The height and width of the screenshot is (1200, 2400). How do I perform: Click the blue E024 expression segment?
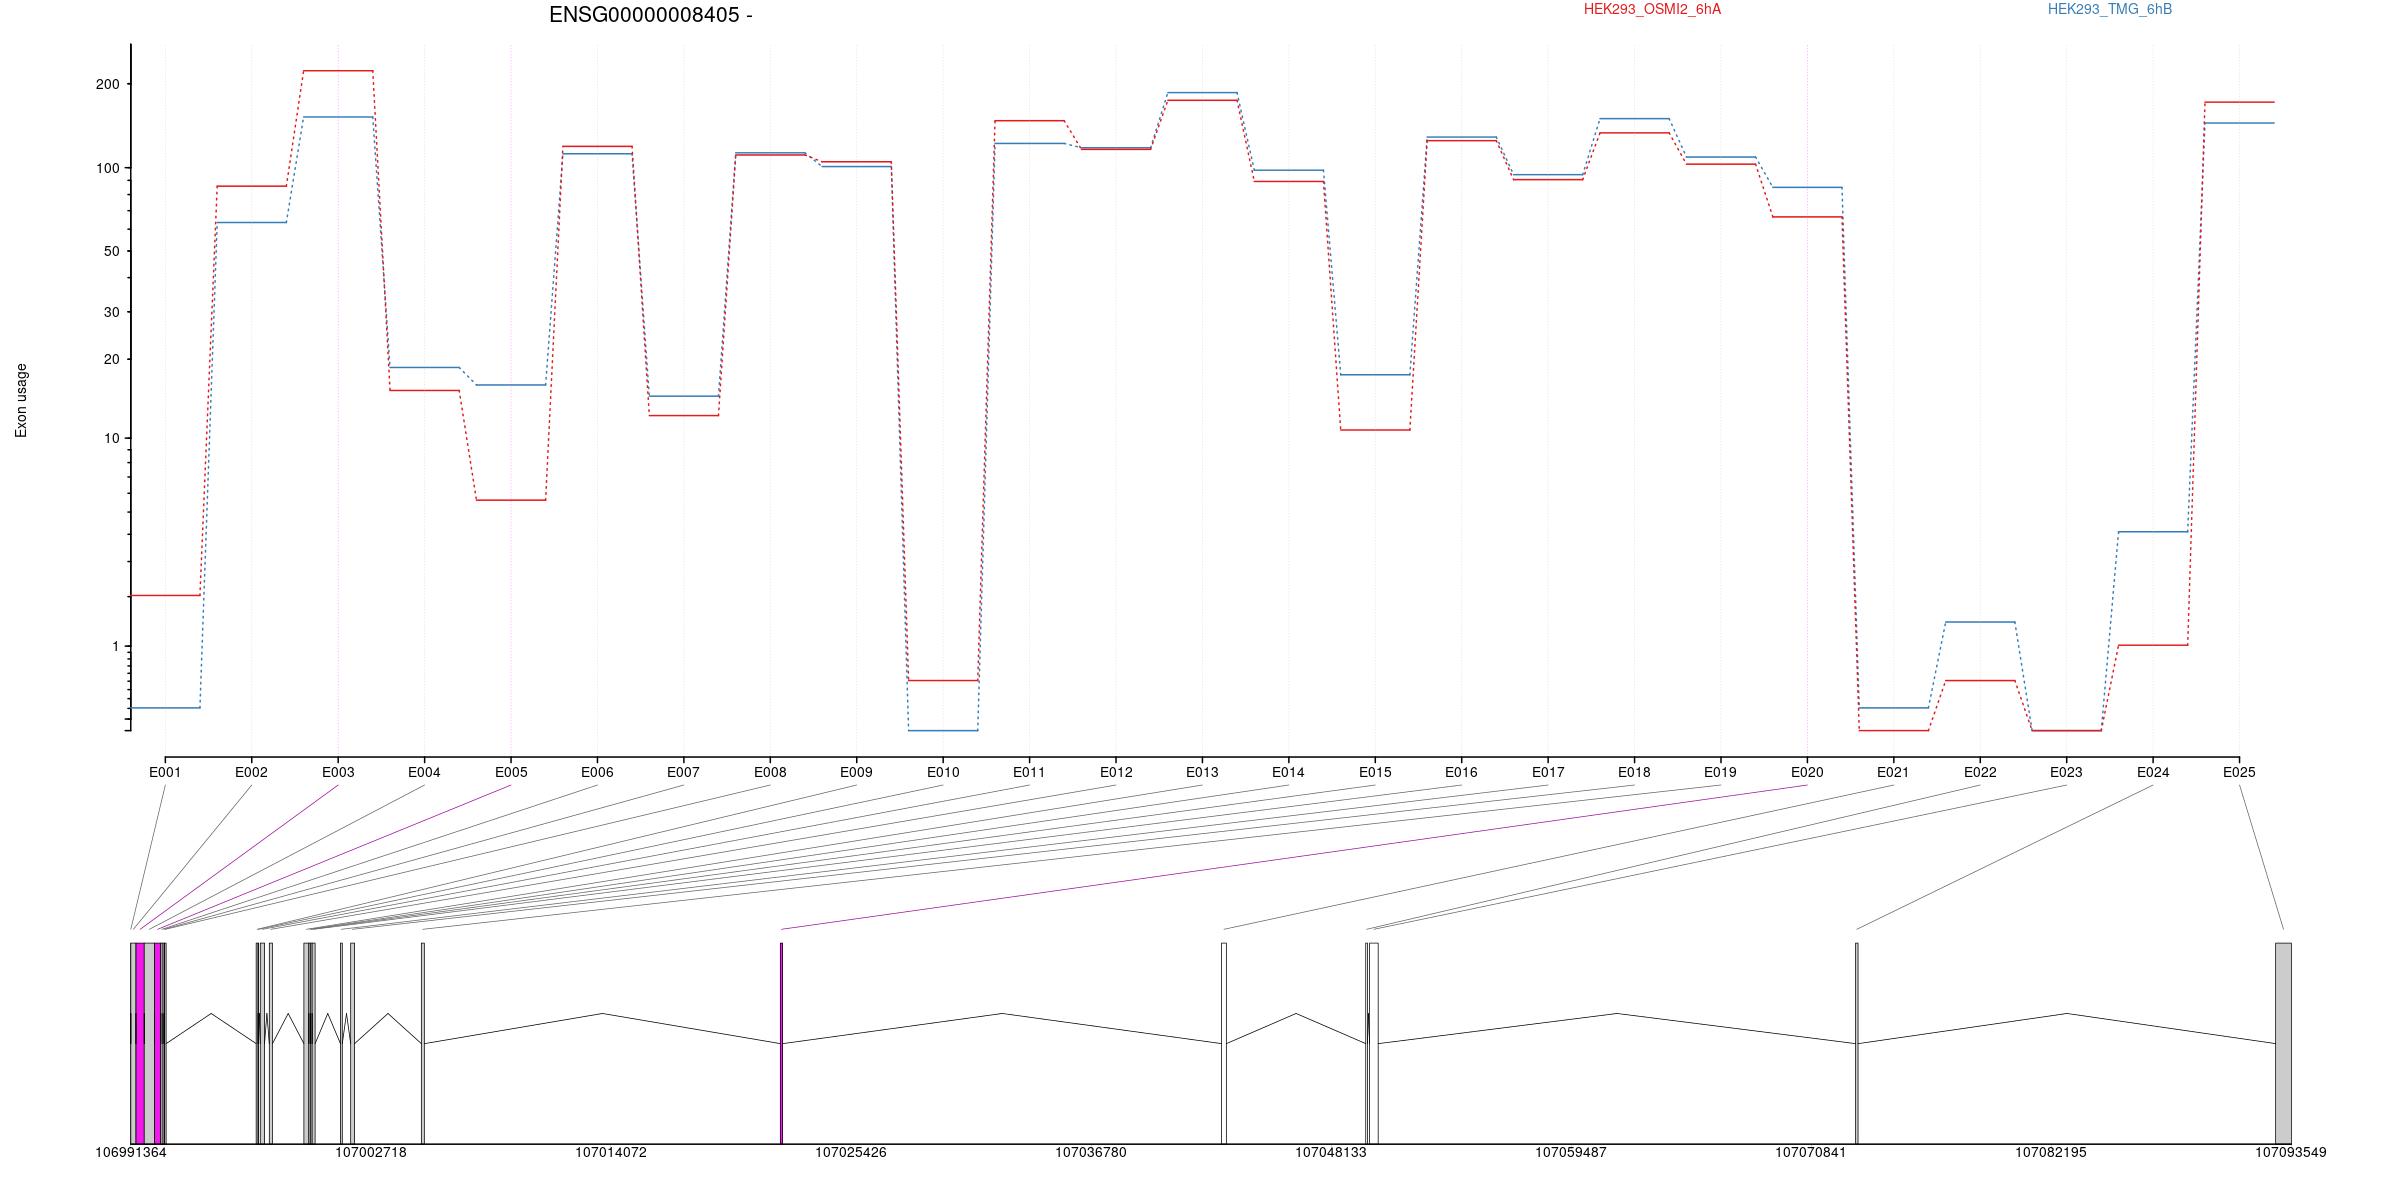[x=2153, y=532]
